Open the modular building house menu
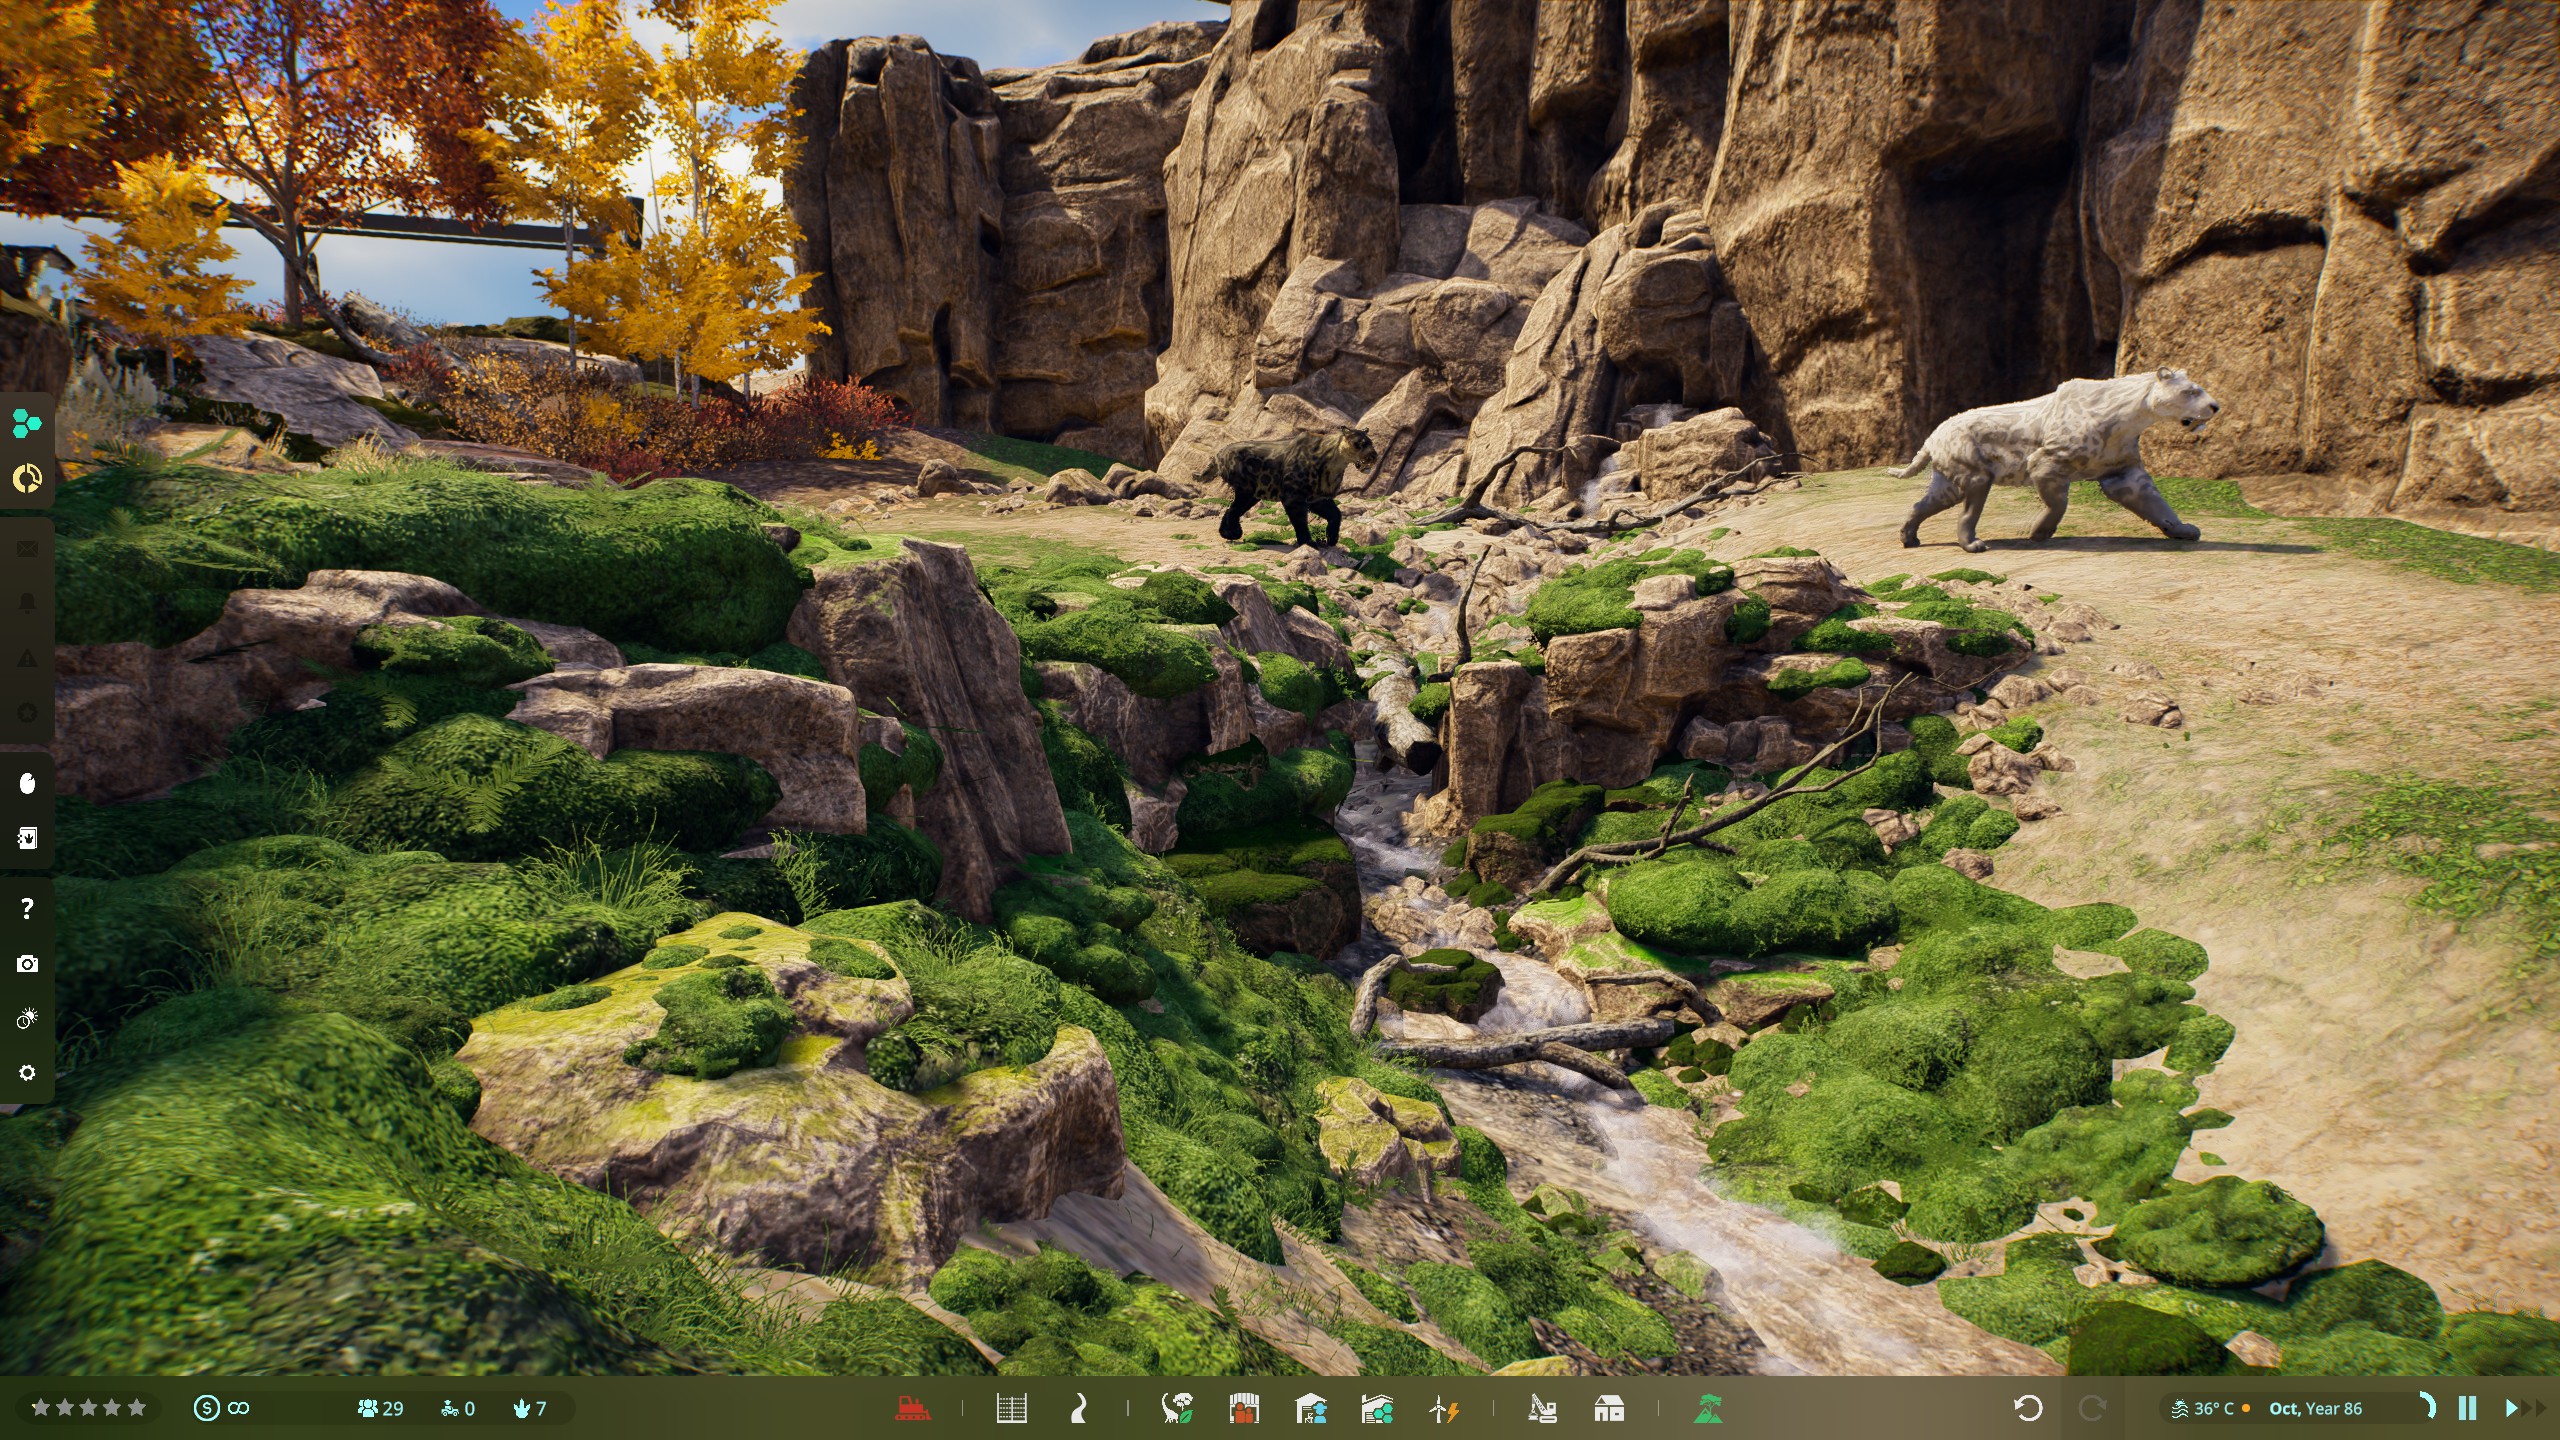Screen dimensions: 2560x1440 pos(1608,1409)
